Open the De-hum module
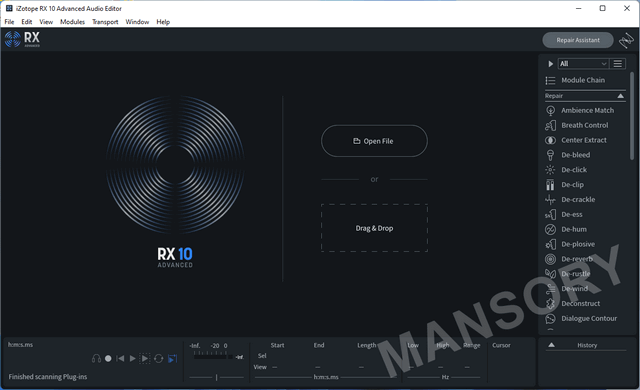640x390 pixels. pos(566,229)
